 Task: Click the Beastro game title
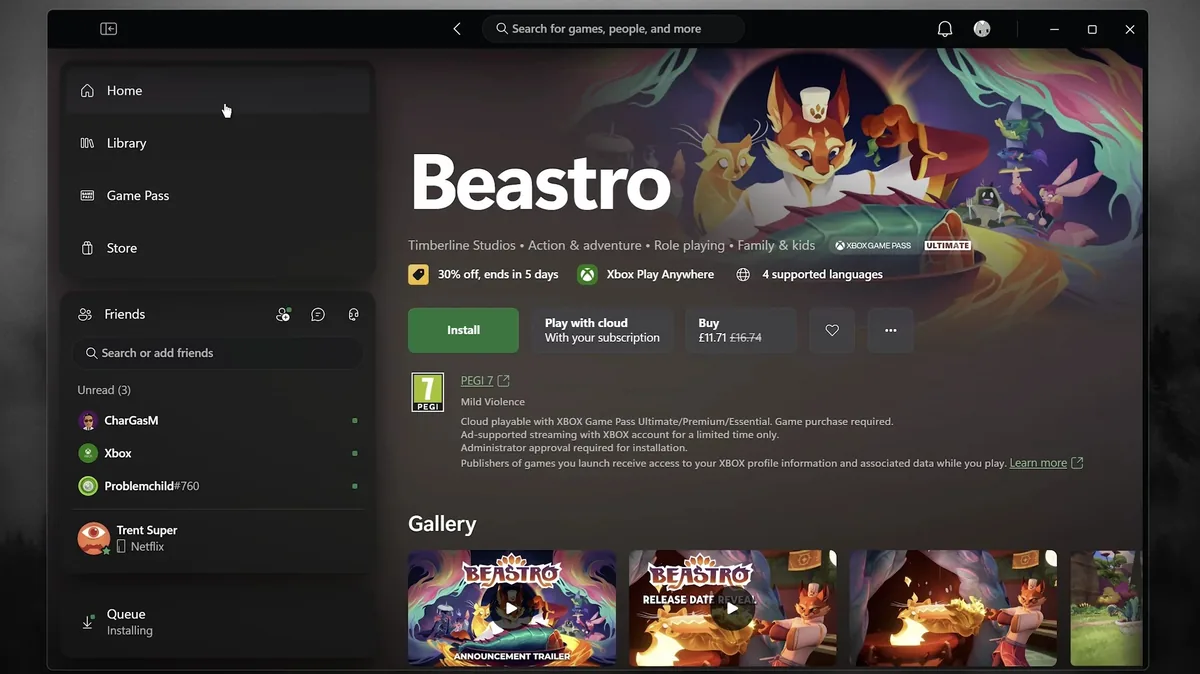[x=540, y=182]
